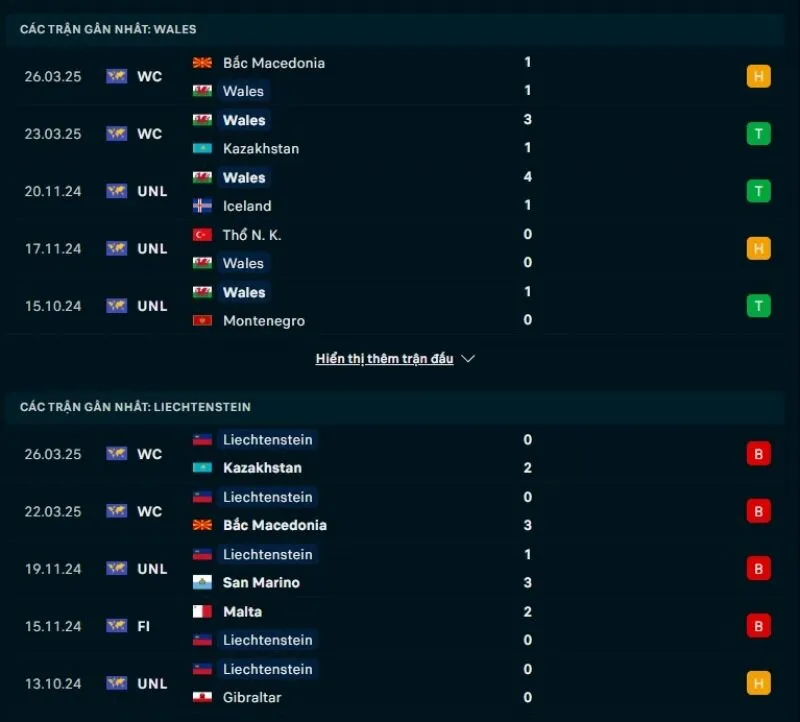Click the red B badge for Liechtenstein vs San Marino
The height and width of the screenshot is (722, 800).
[x=759, y=569]
